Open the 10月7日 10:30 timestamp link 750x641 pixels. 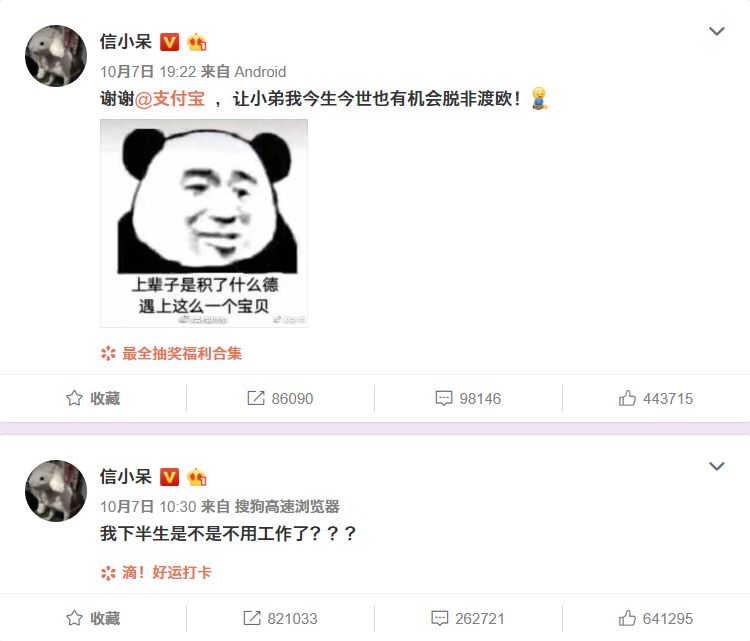point(148,507)
